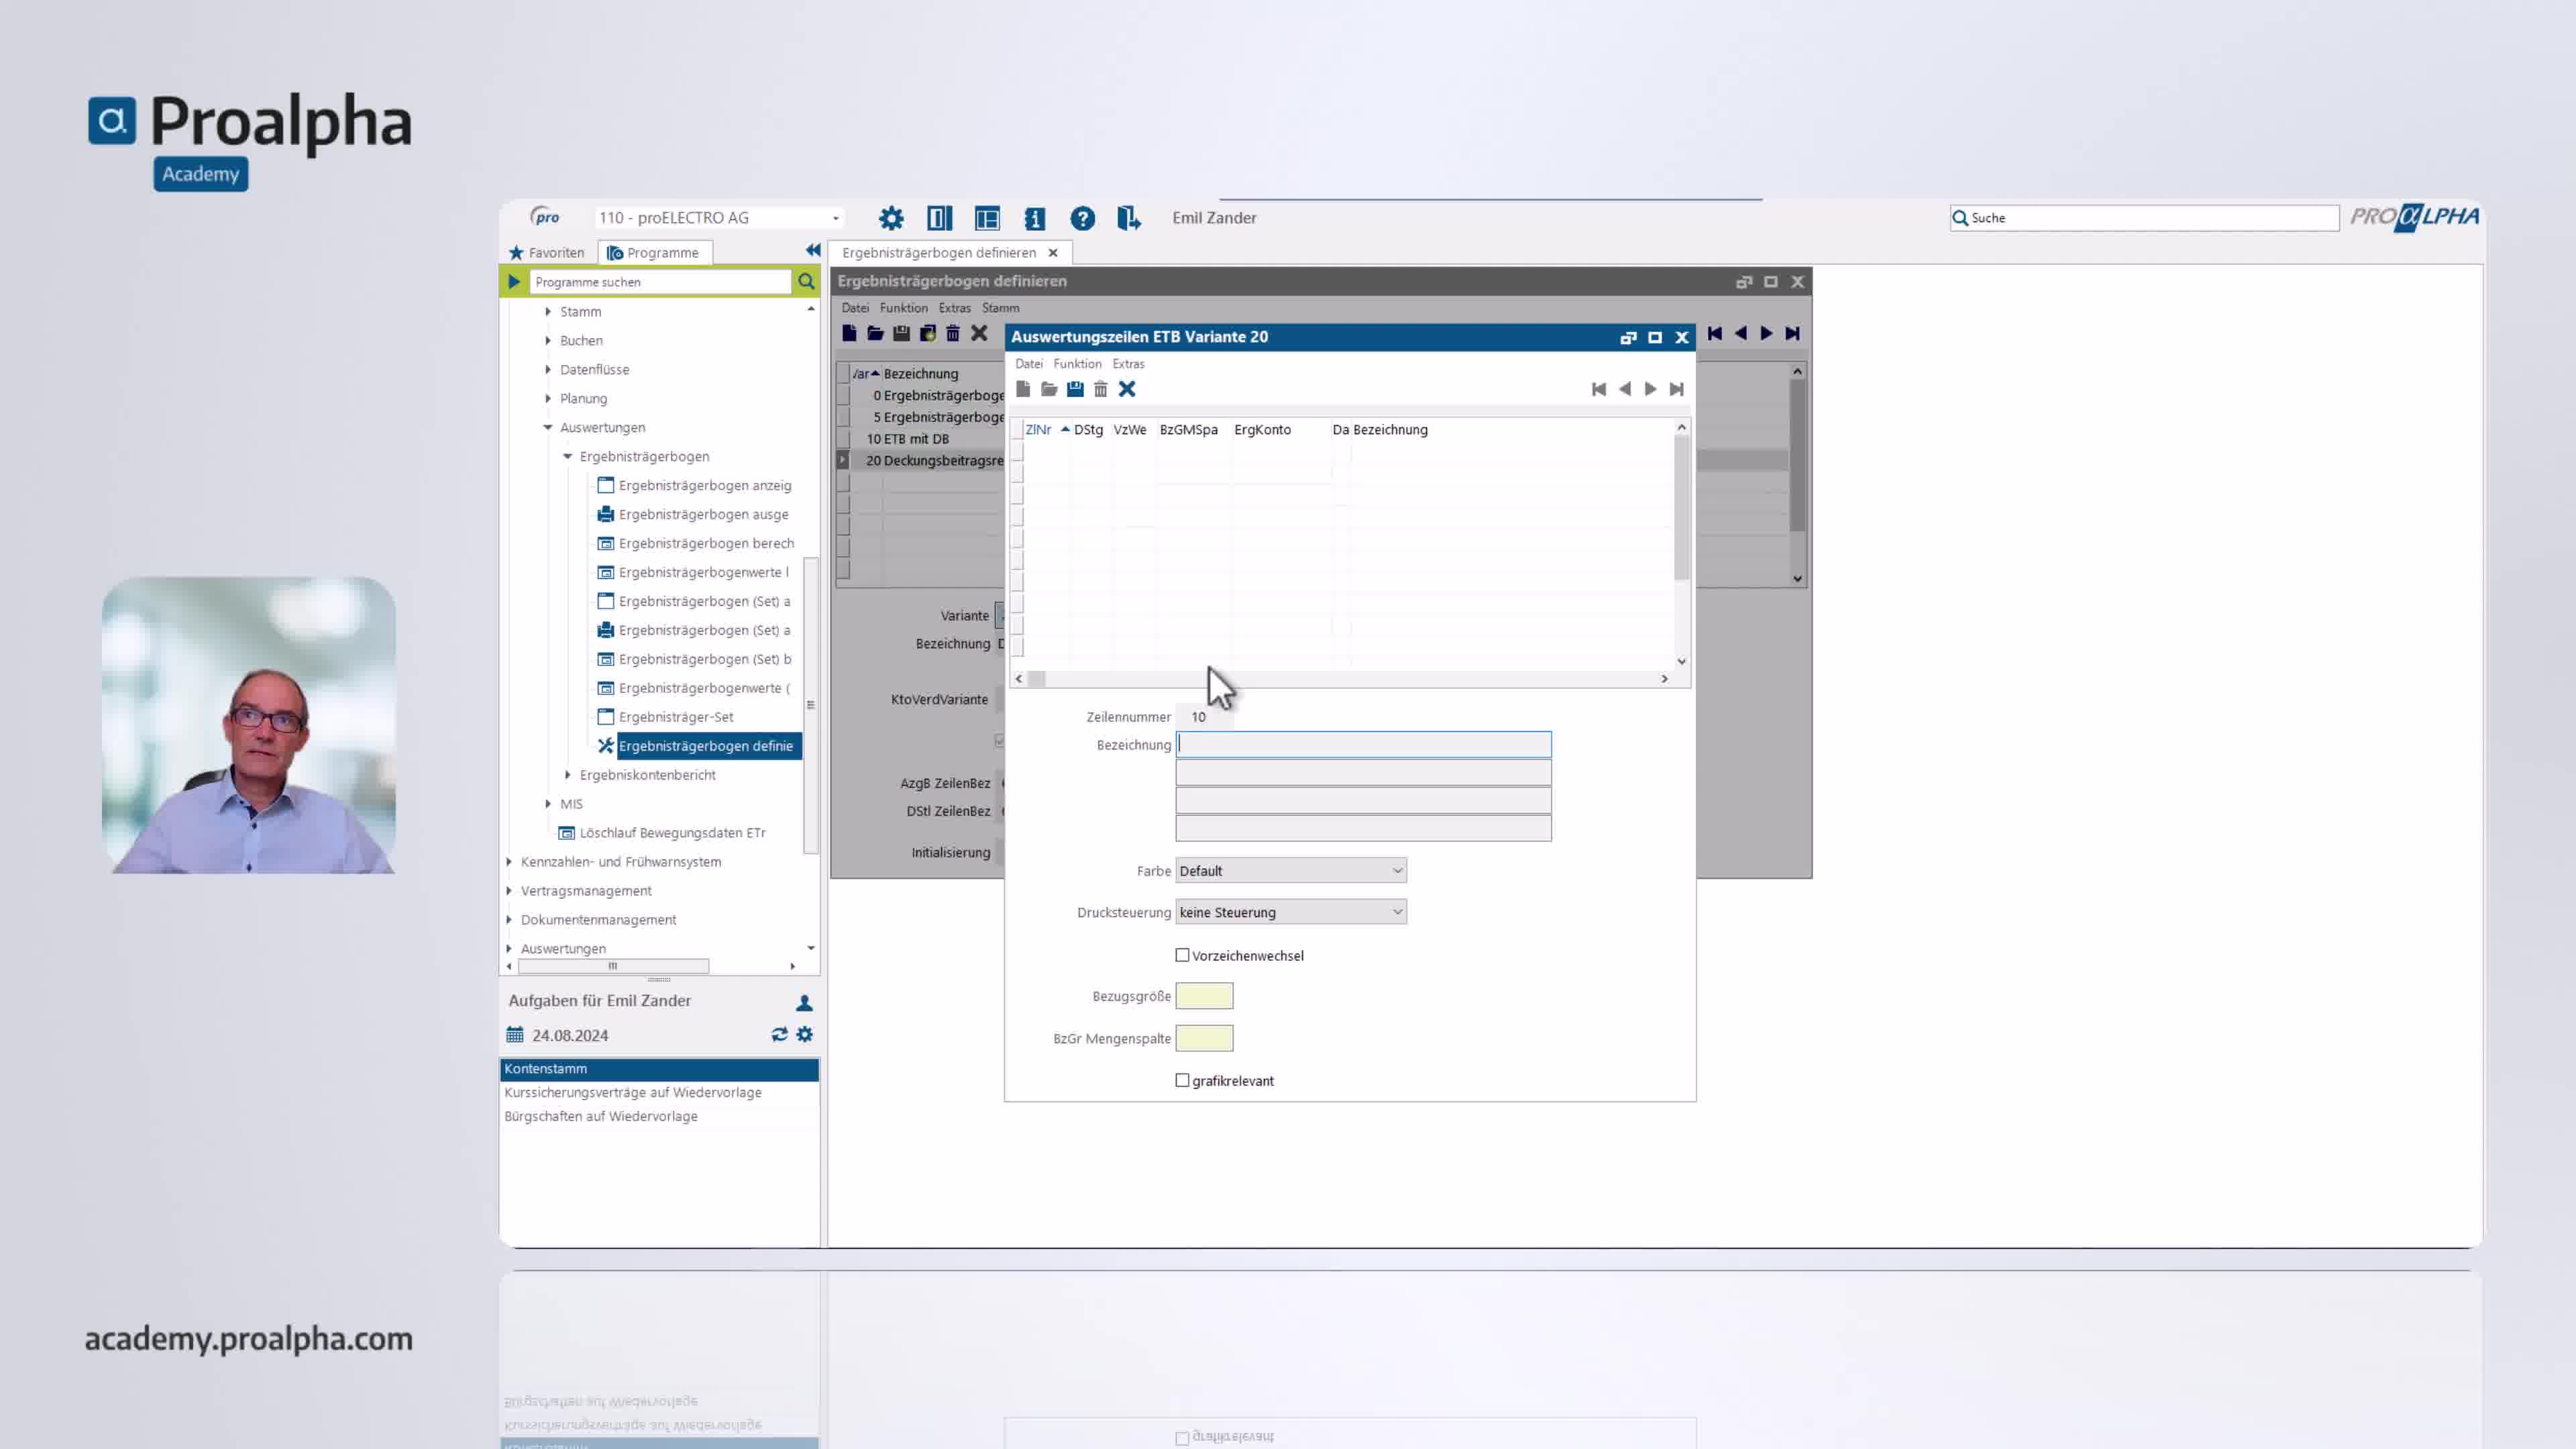The width and height of the screenshot is (2576, 1449).
Task: Expand the Planung tree node
Action: 548,398
